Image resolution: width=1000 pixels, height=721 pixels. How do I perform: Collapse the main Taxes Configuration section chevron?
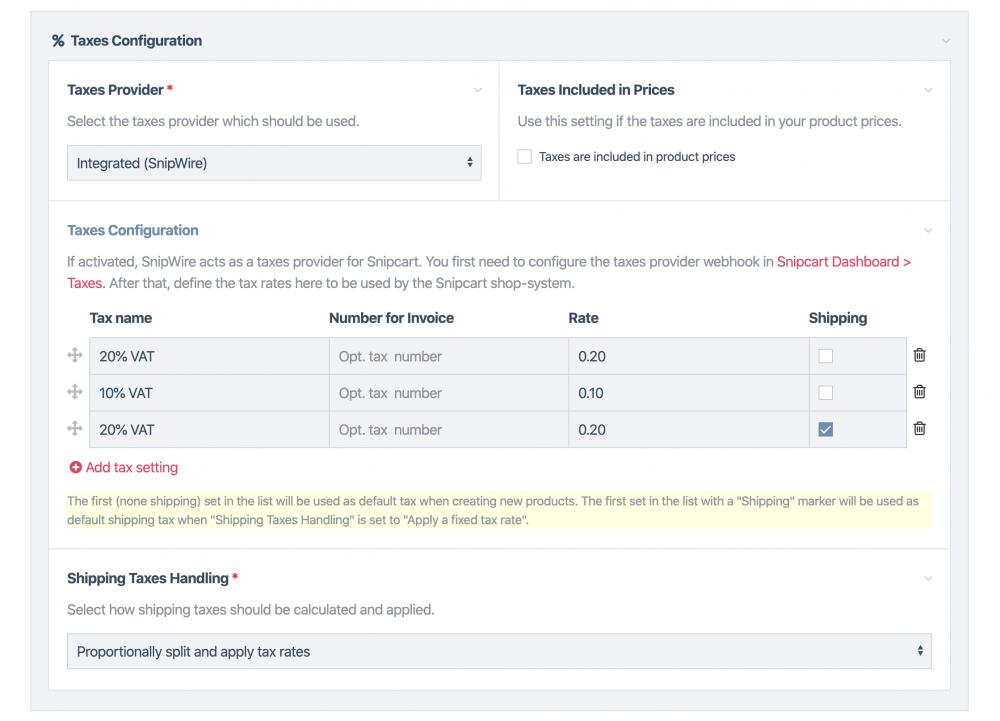click(x=946, y=41)
